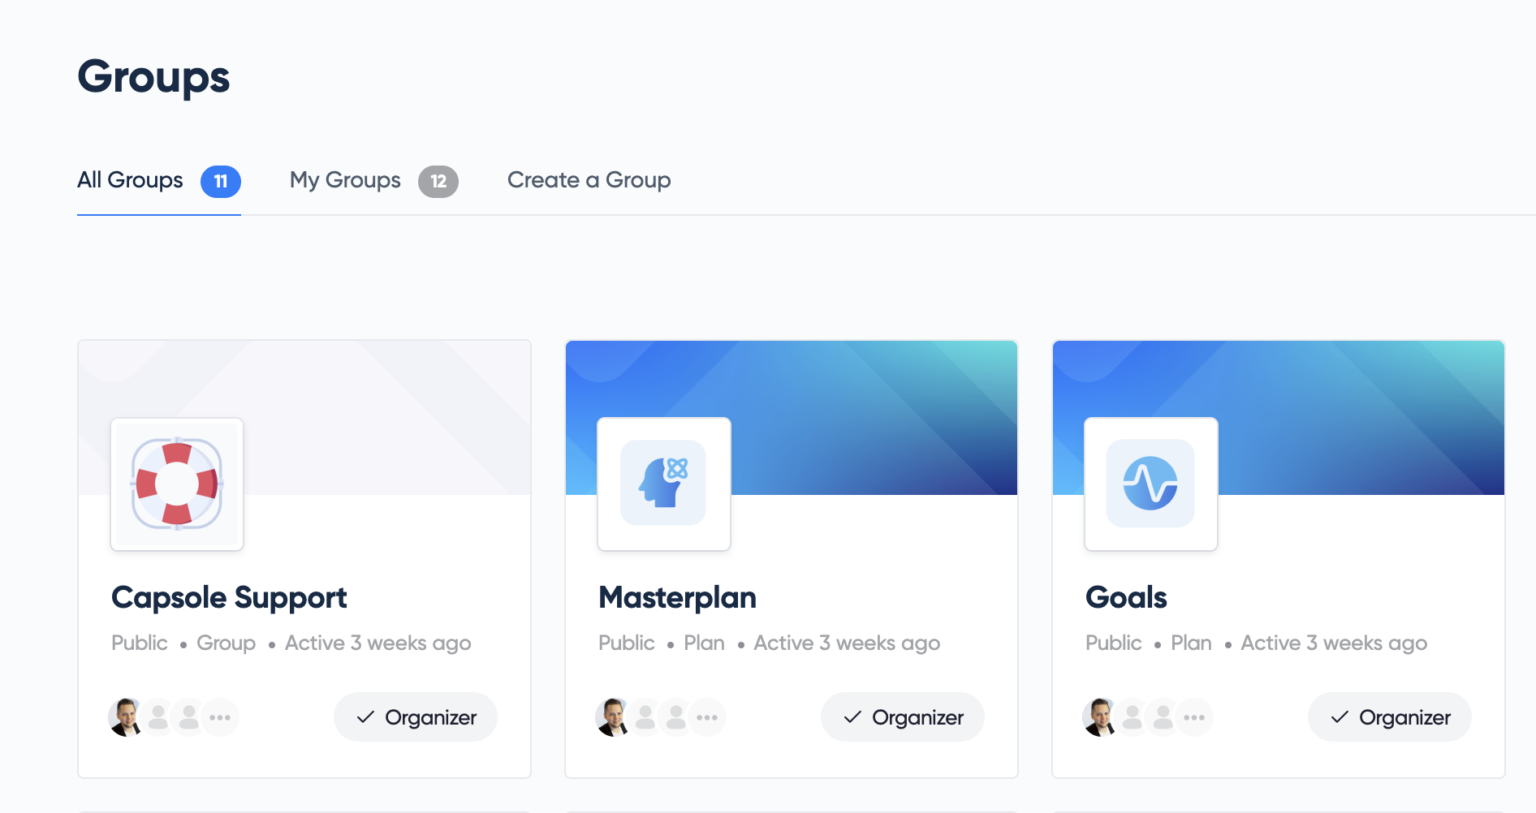Click the Masterplan head-with-atom icon
The height and width of the screenshot is (813, 1536).
(664, 484)
